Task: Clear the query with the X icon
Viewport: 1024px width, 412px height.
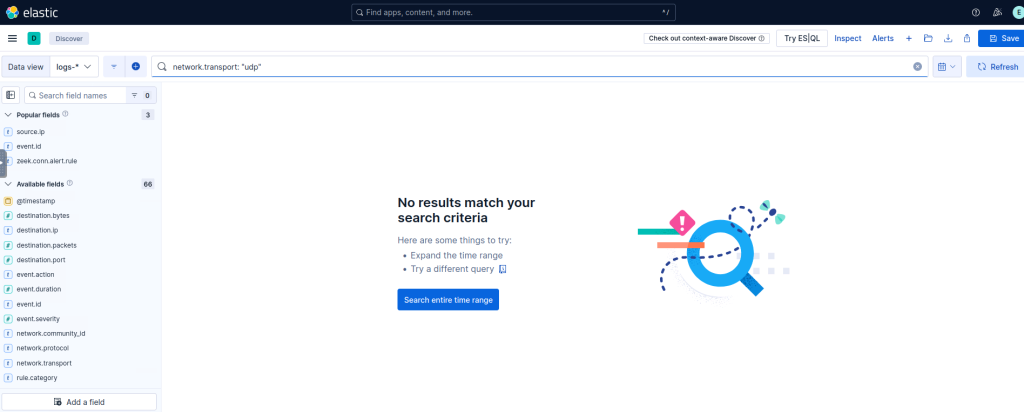Action: [917, 67]
